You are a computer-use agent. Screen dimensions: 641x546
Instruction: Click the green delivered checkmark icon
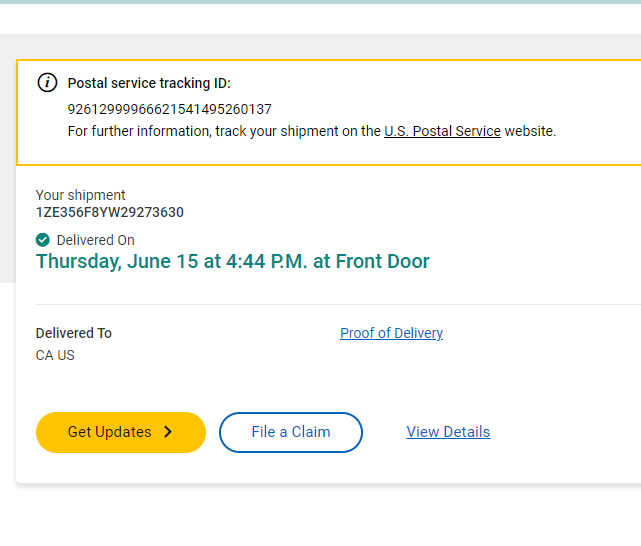coord(43,240)
